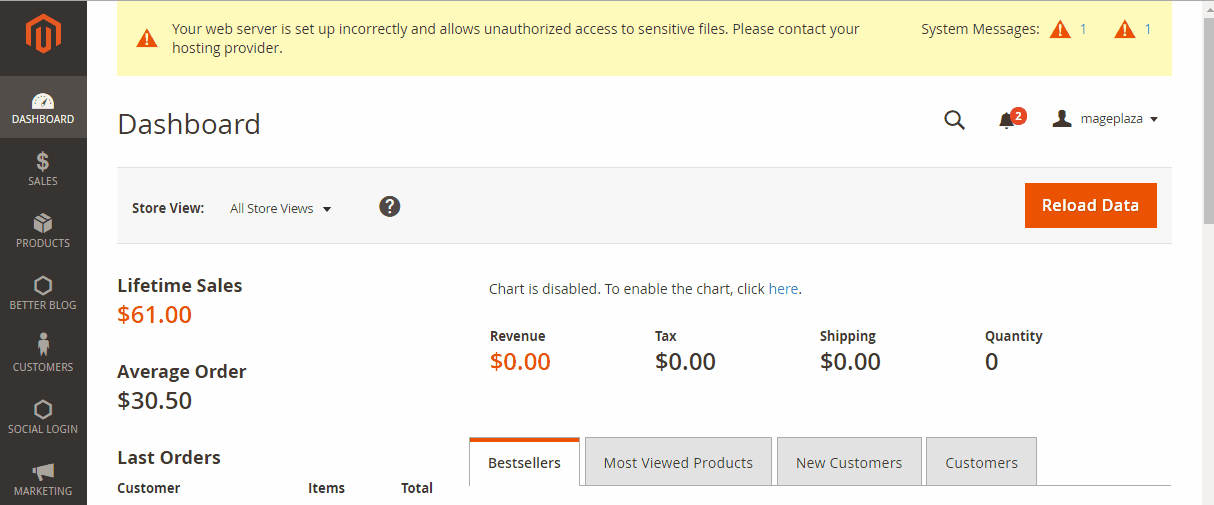The height and width of the screenshot is (505, 1214).
Task: Click the Store View help question mark
Action: (x=390, y=207)
